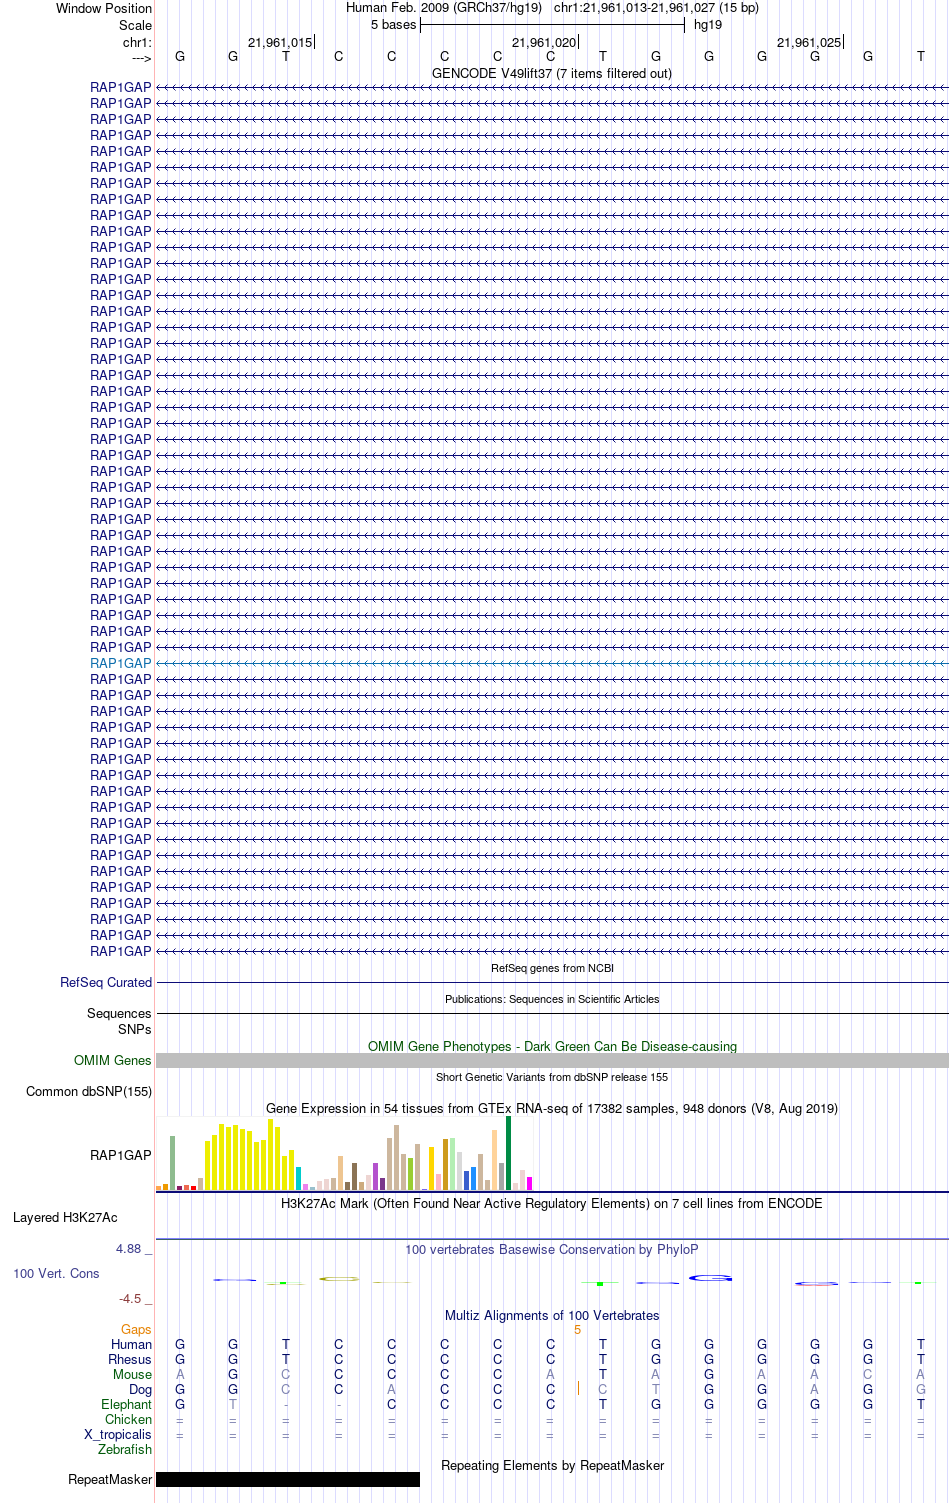Click the RefSeq genes from NCBI title
Image resolution: width=950 pixels, height=1503 pixels.
pyautogui.click(x=552, y=968)
